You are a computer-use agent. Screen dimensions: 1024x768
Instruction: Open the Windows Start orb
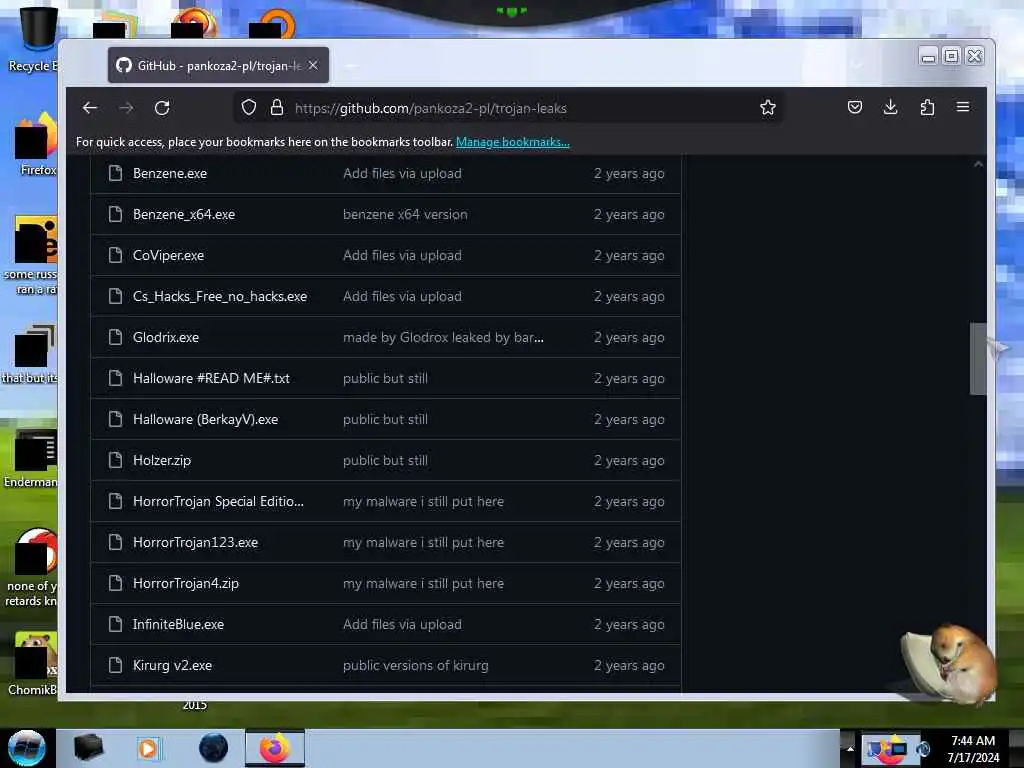[x=26, y=748]
